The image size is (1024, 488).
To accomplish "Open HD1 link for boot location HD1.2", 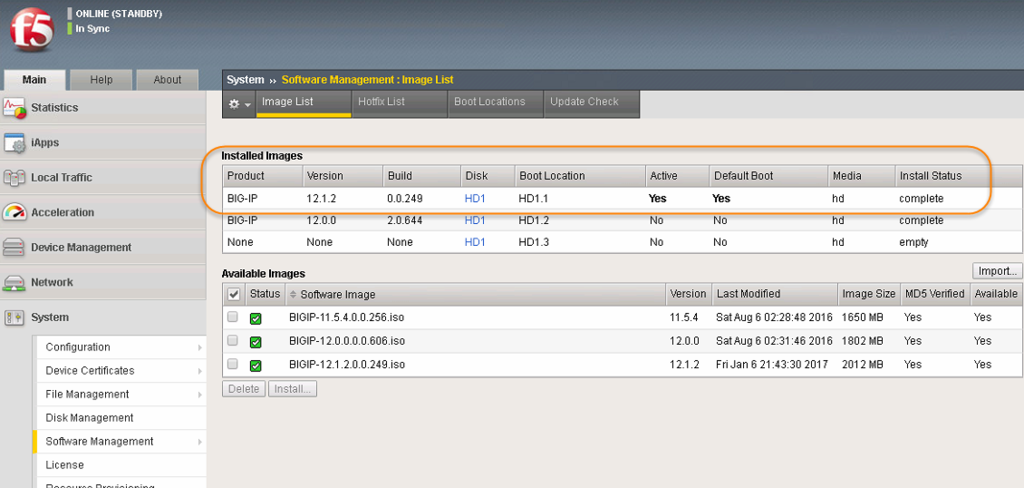I will pos(475,221).
